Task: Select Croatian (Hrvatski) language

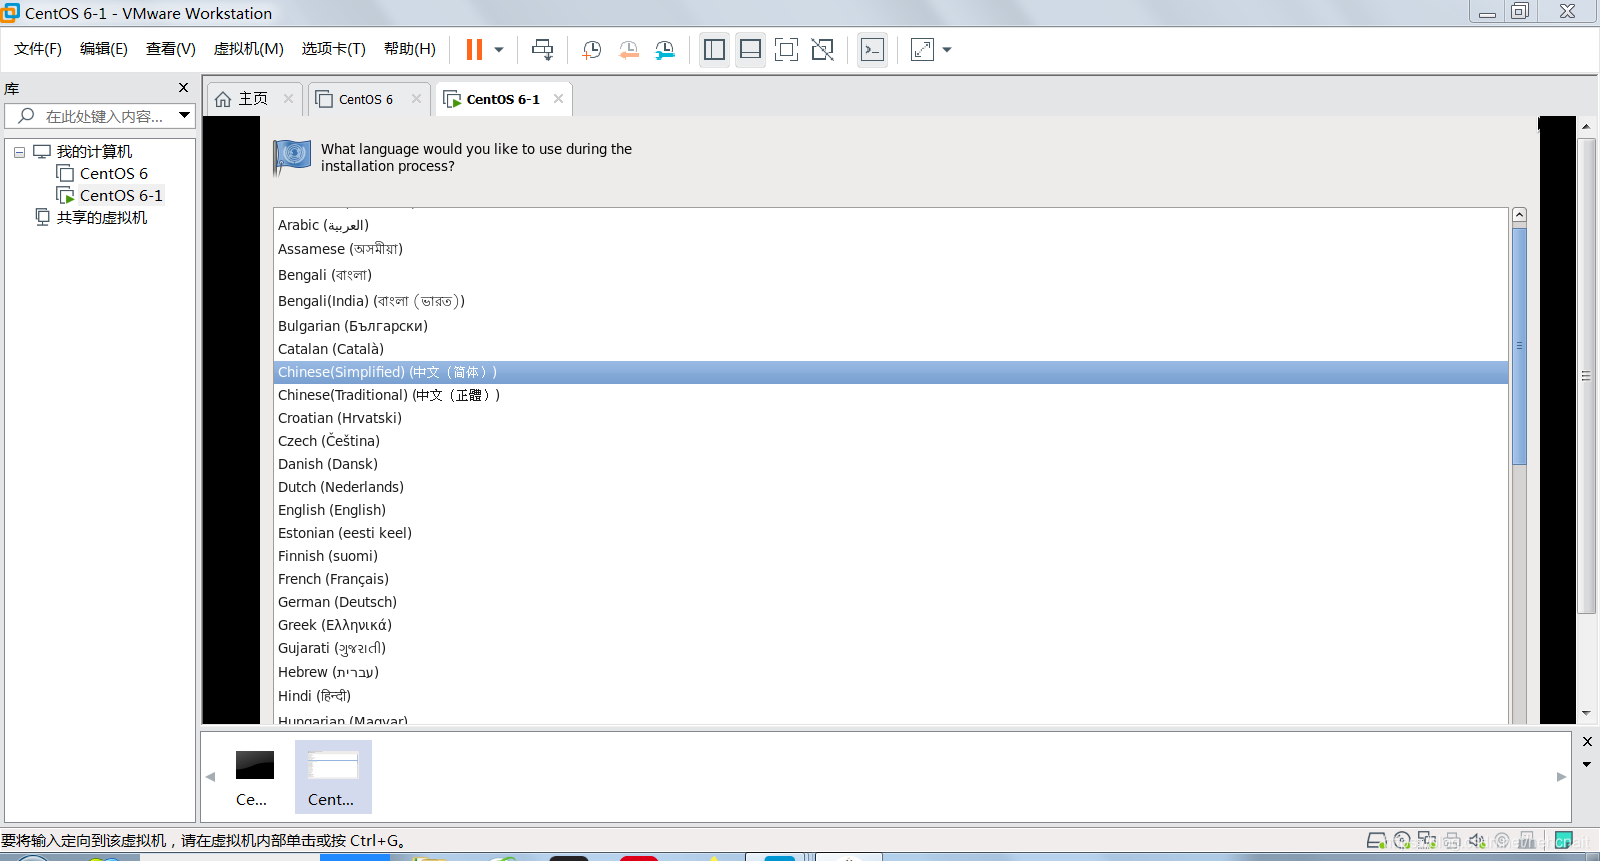Action: 890,418
